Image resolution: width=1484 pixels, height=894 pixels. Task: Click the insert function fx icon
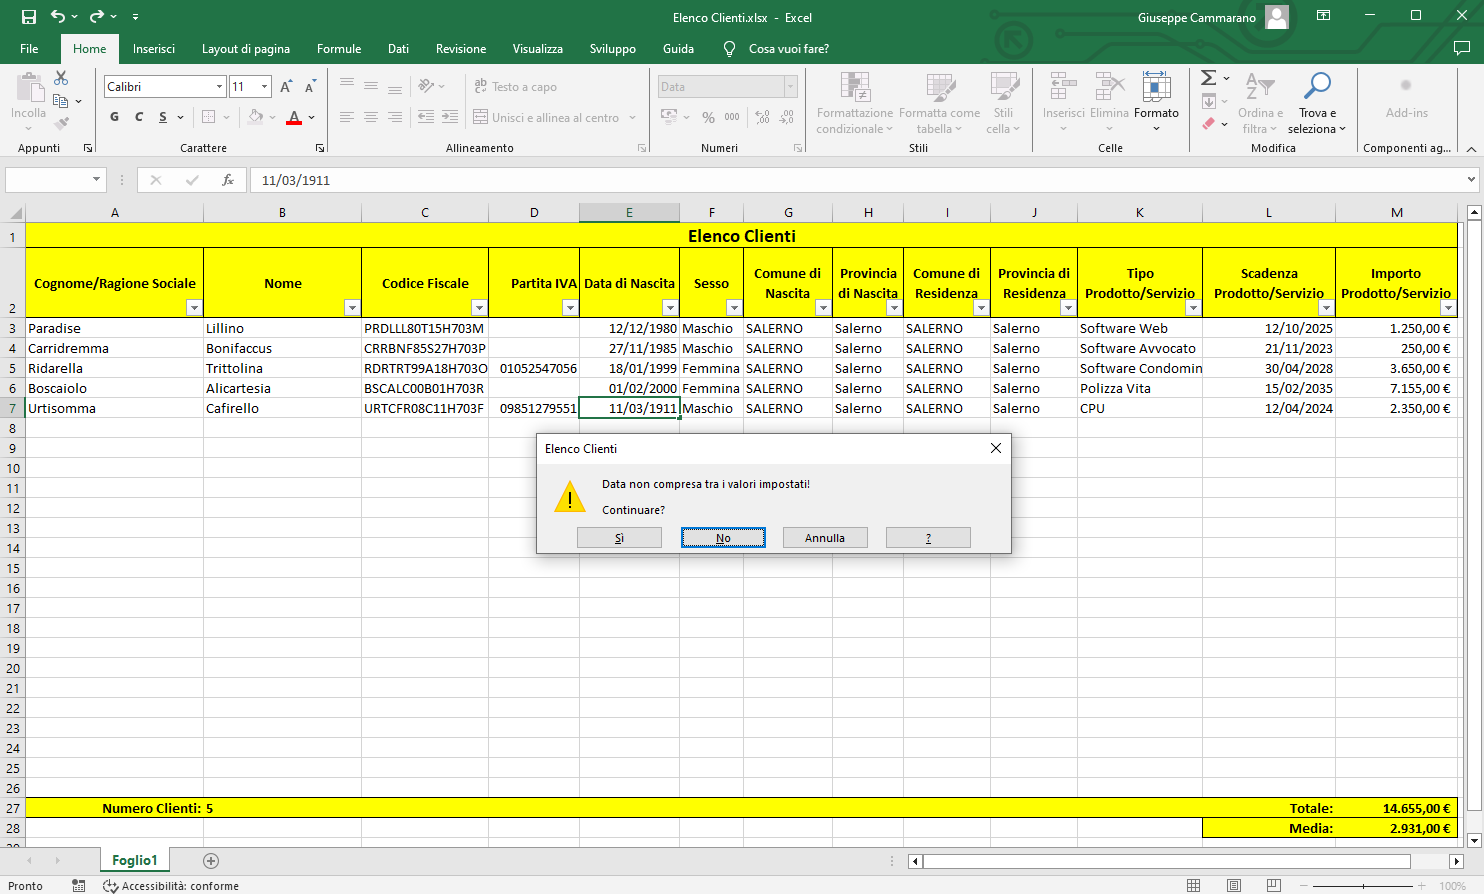(228, 180)
